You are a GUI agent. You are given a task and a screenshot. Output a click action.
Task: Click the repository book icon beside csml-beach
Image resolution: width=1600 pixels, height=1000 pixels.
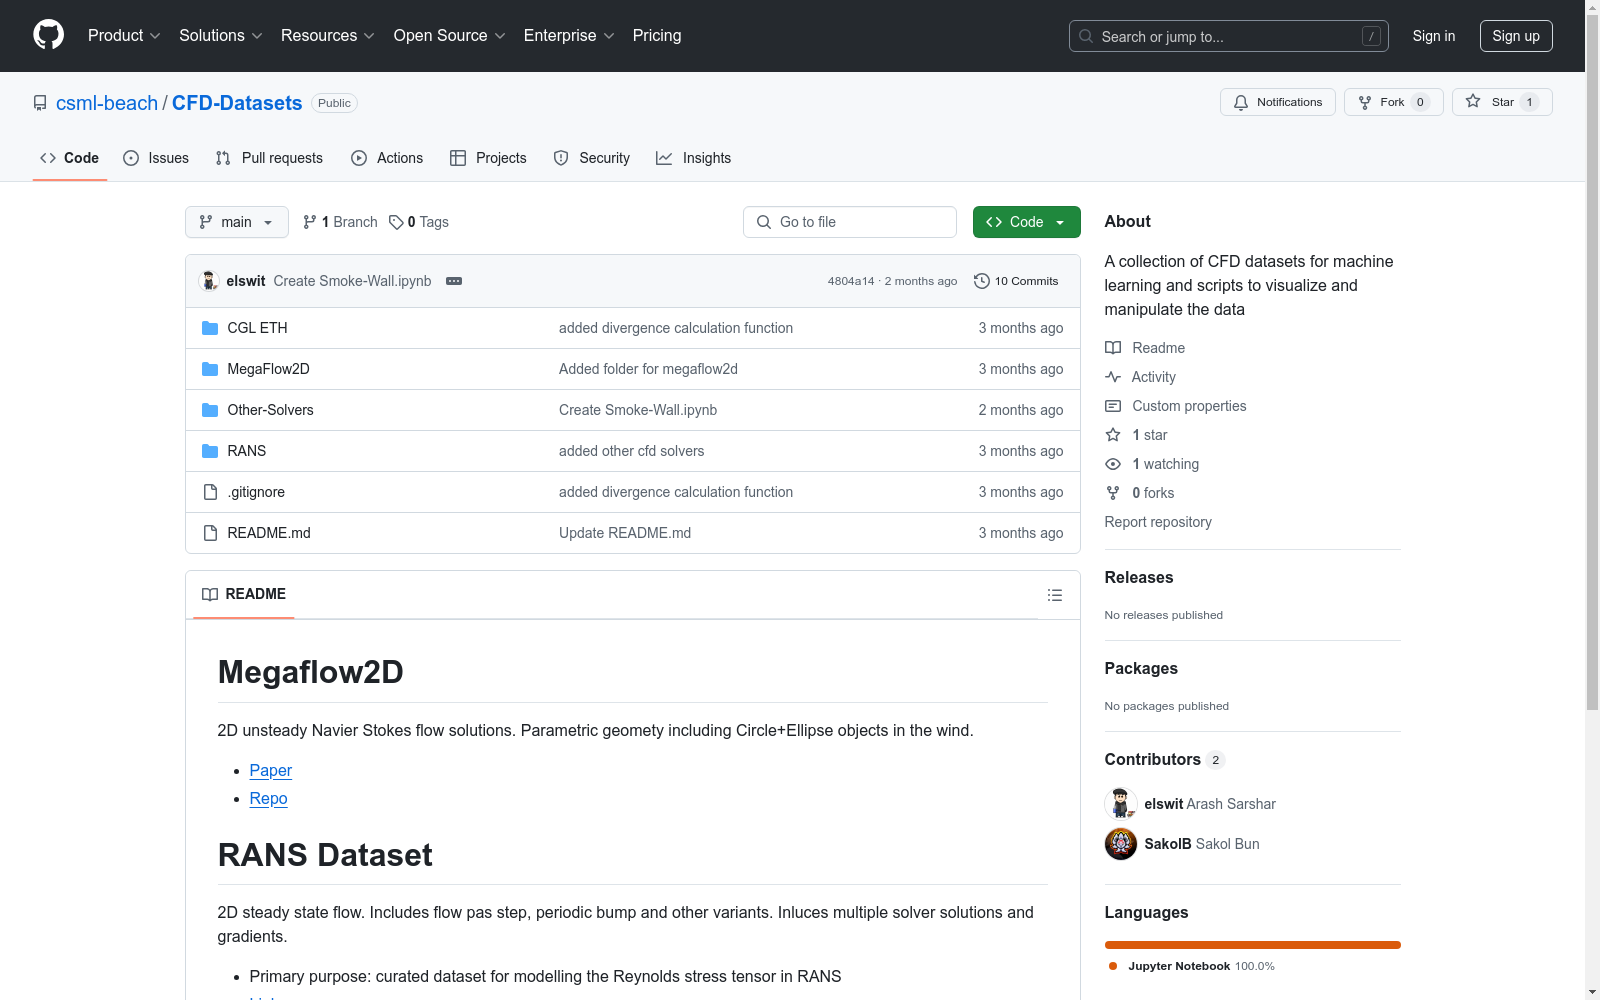(x=40, y=103)
